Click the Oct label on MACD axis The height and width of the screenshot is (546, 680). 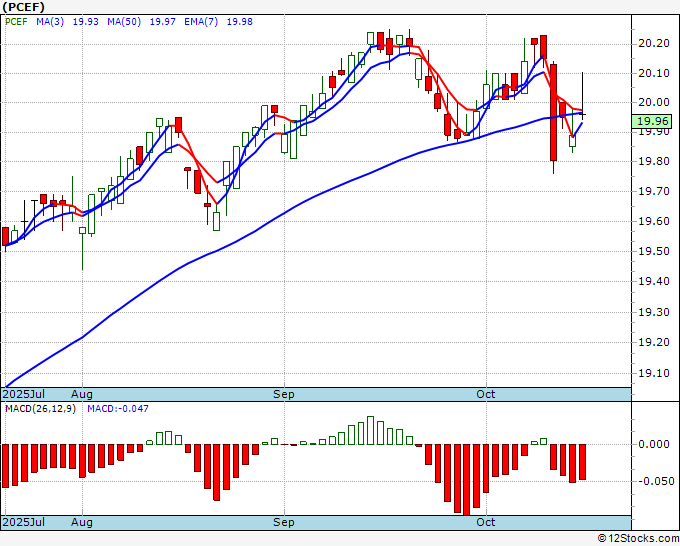click(486, 522)
